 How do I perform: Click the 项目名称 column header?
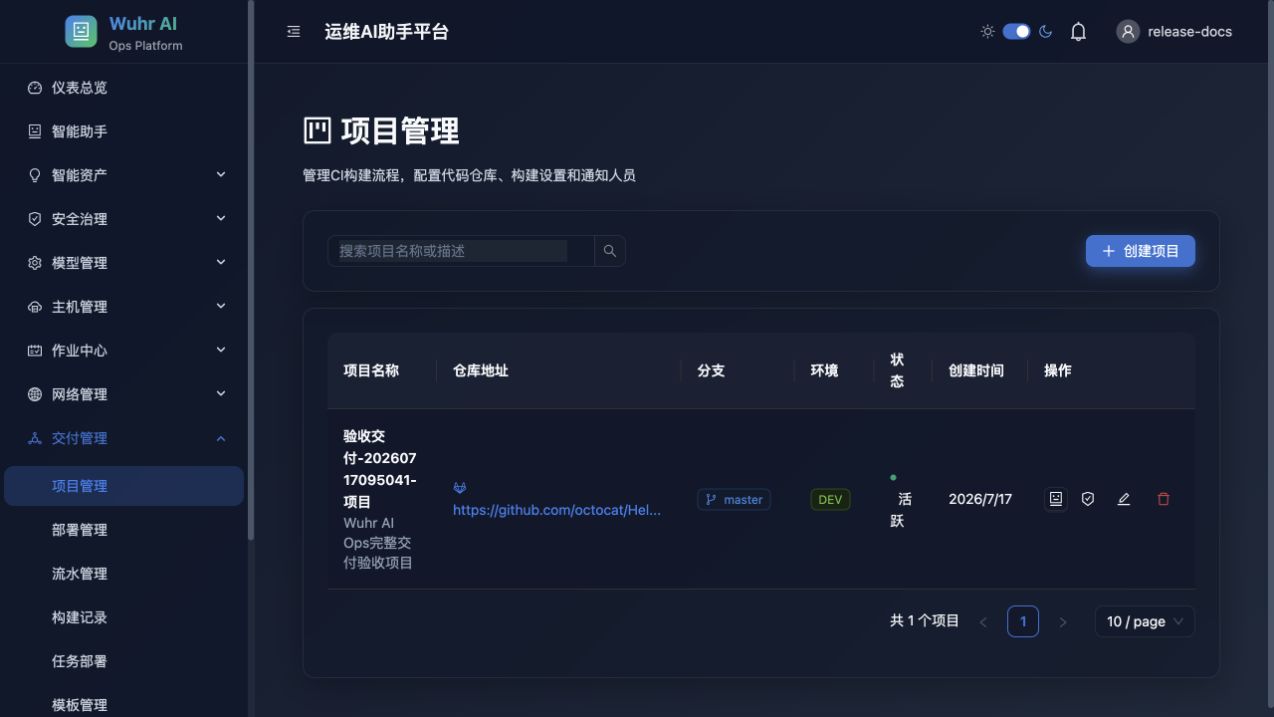pyautogui.click(x=371, y=370)
